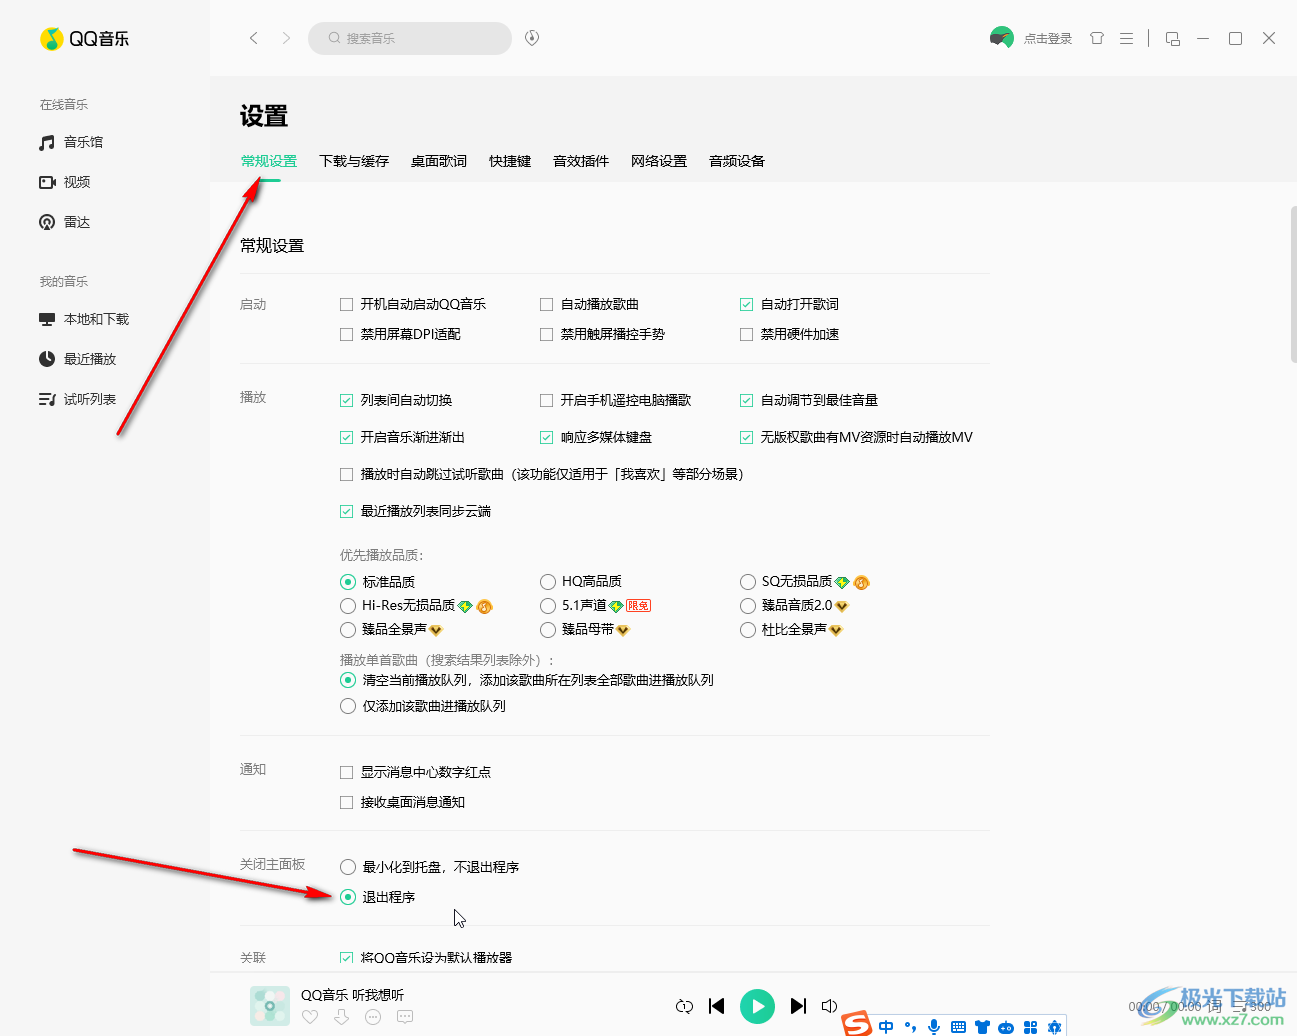Enable 播放时自动跳过试听歌曲 checkbox

(347, 474)
